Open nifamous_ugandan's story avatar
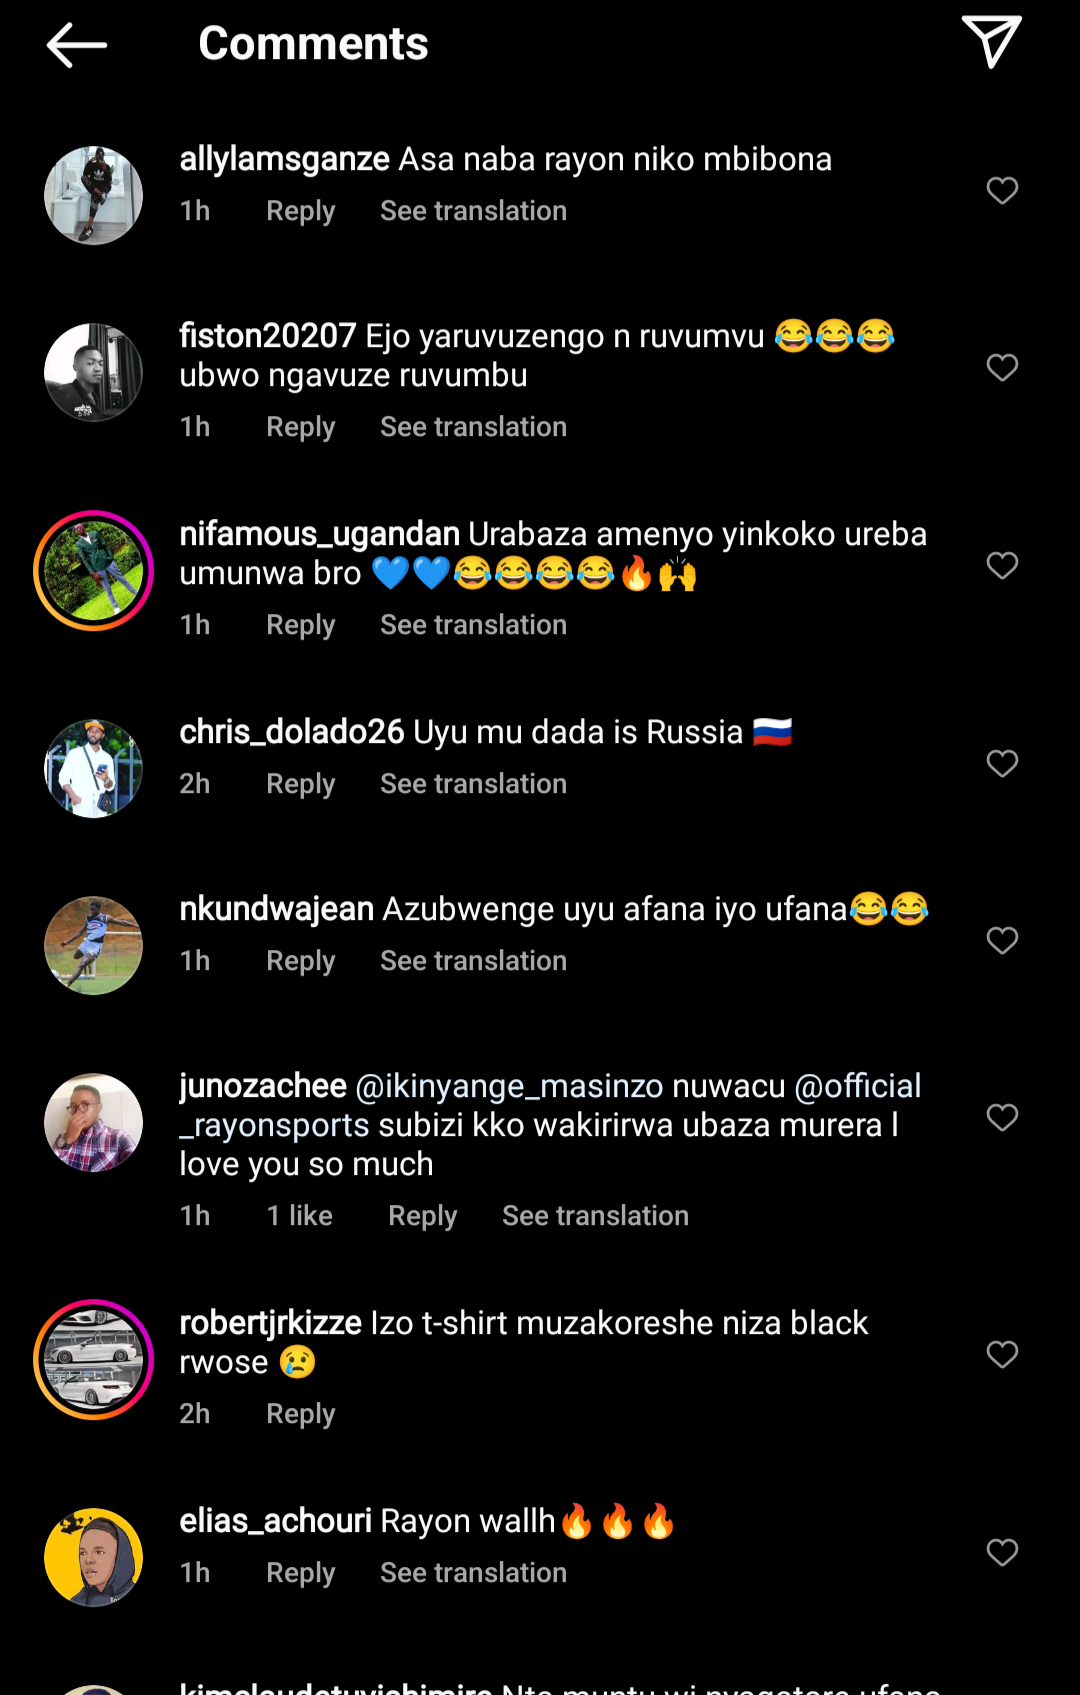Image resolution: width=1080 pixels, height=1695 pixels. pos(93,571)
